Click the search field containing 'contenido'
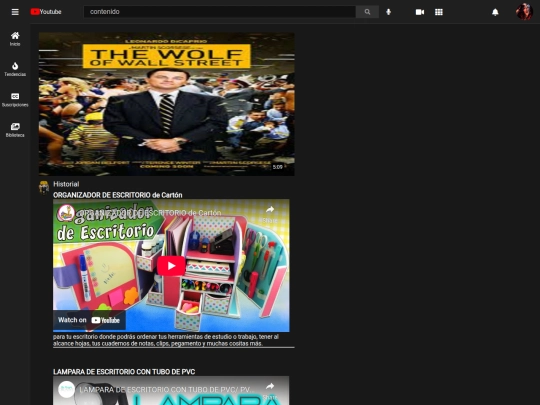Viewport: 540px width, 405px height. [x=220, y=12]
